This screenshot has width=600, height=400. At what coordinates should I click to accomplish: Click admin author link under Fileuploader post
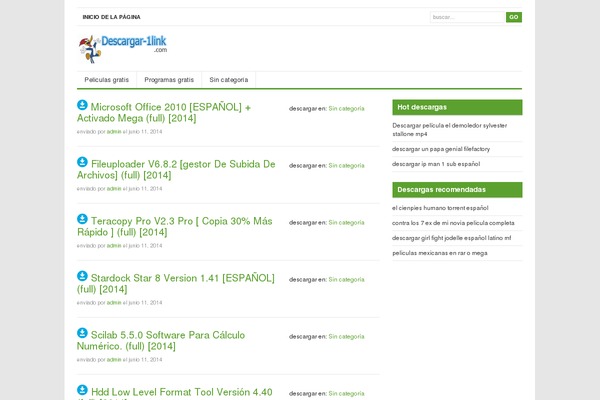point(114,188)
